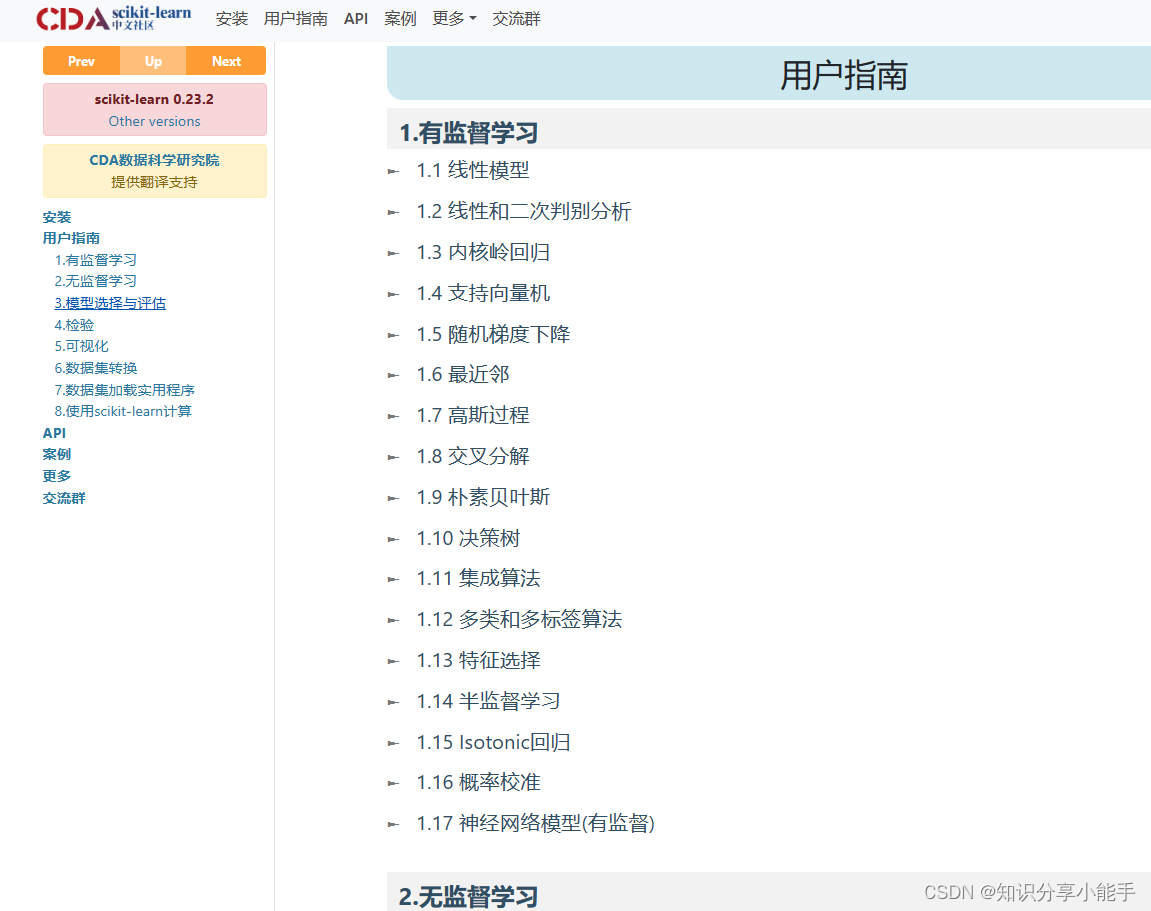Open the 更多 dropdown in the top navigation
1151x911 pixels.
point(454,18)
